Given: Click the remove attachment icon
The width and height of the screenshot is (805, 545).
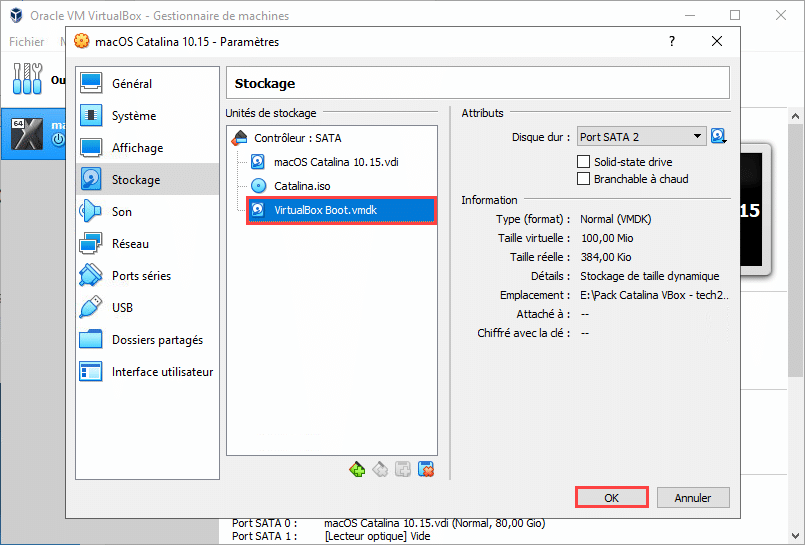Looking at the screenshot, I should [426, 469].
